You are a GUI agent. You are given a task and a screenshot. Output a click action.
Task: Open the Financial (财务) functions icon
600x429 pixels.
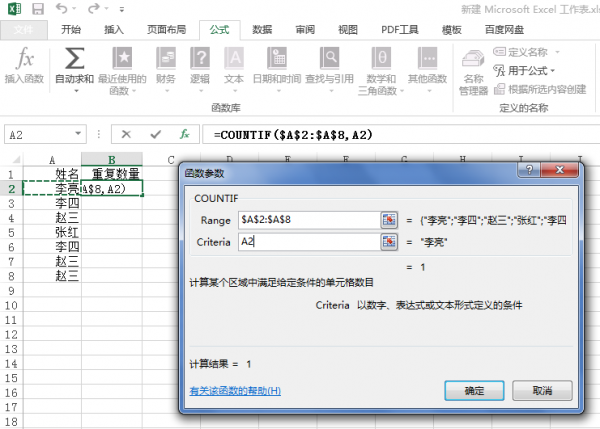[x=166, y=58]
